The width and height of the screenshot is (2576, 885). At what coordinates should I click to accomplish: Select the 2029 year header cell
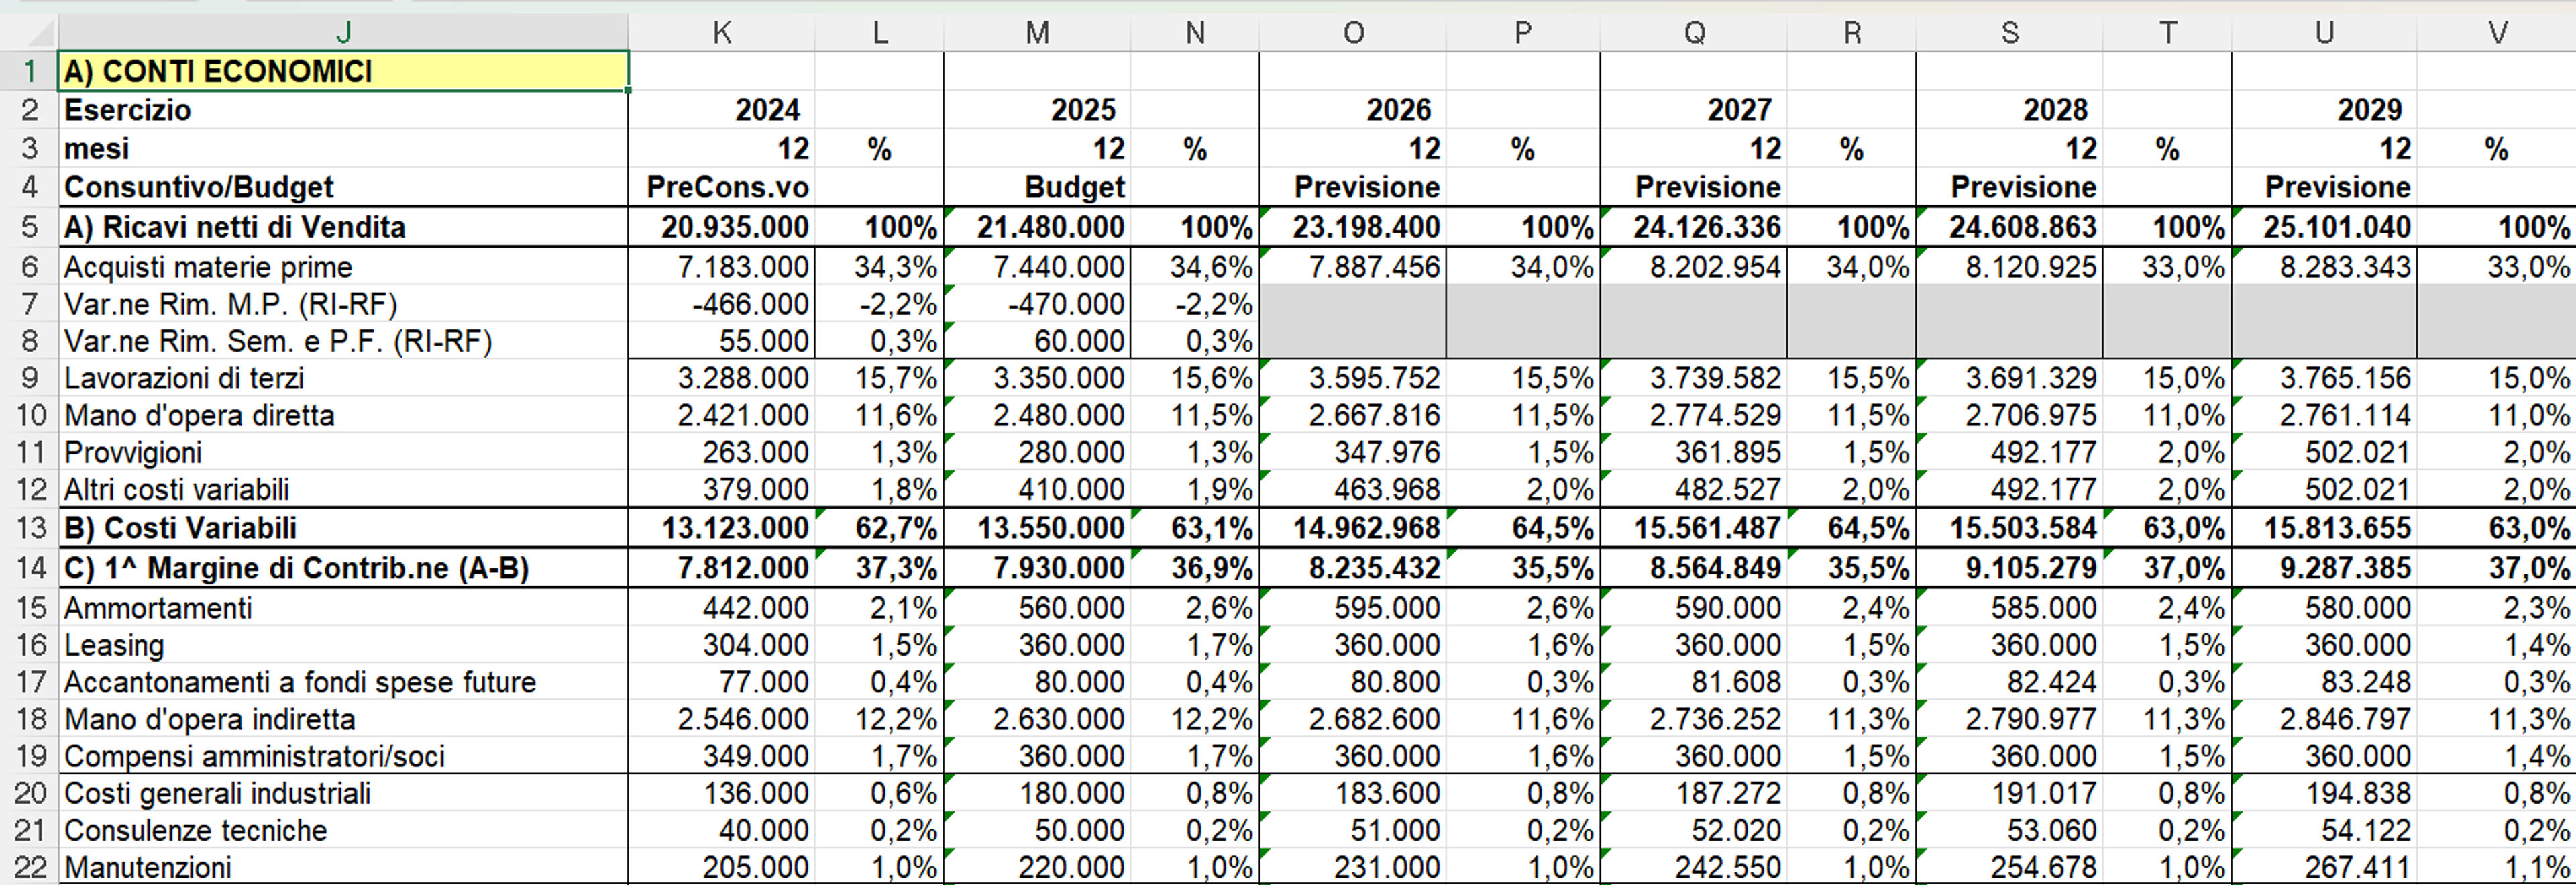2324,109
